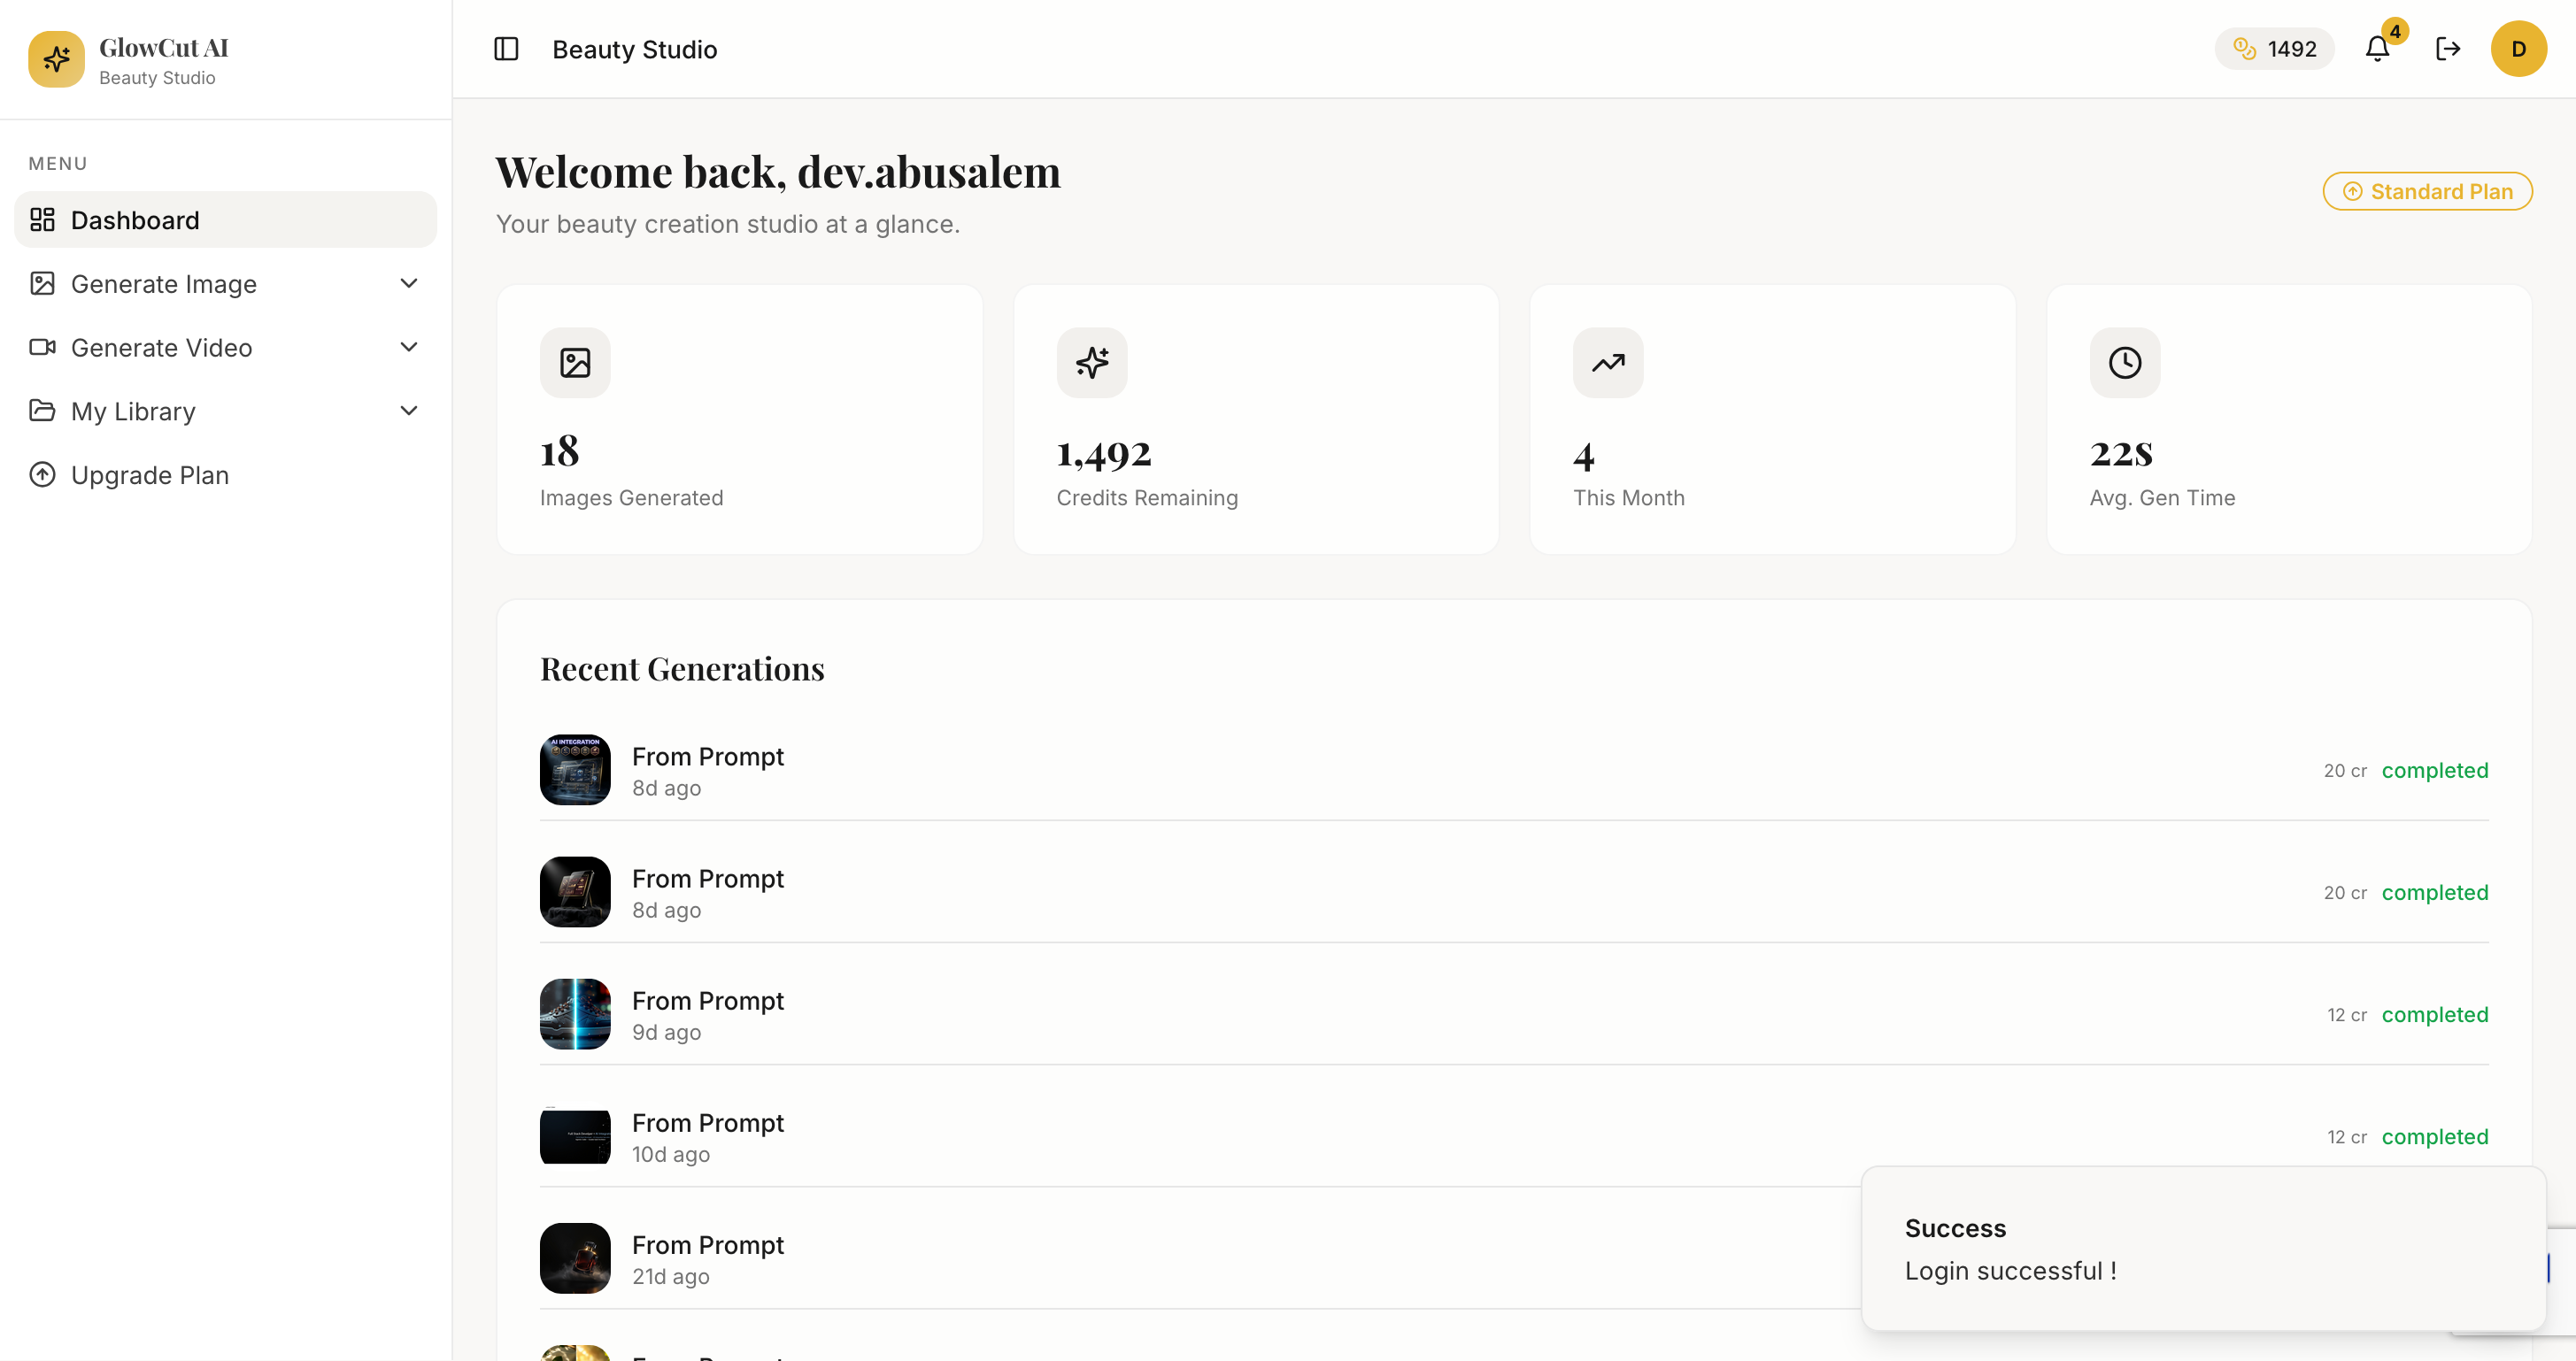Click the Avg. Gen Time clock icon
Image resolution: width=2576 pixels, height=1361 pixels.
[x=2125, y=362]
